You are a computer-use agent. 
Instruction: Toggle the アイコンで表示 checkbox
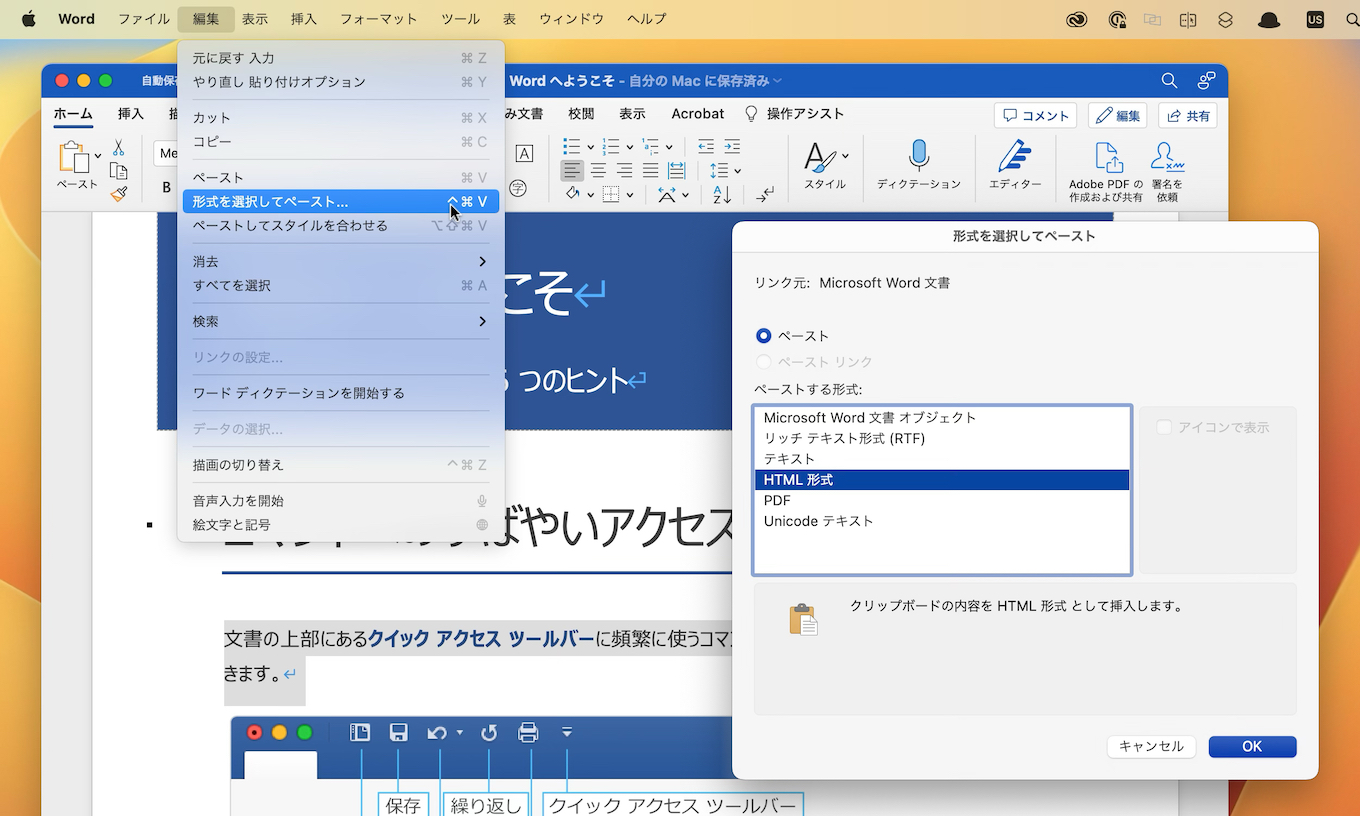[1164, 427]
